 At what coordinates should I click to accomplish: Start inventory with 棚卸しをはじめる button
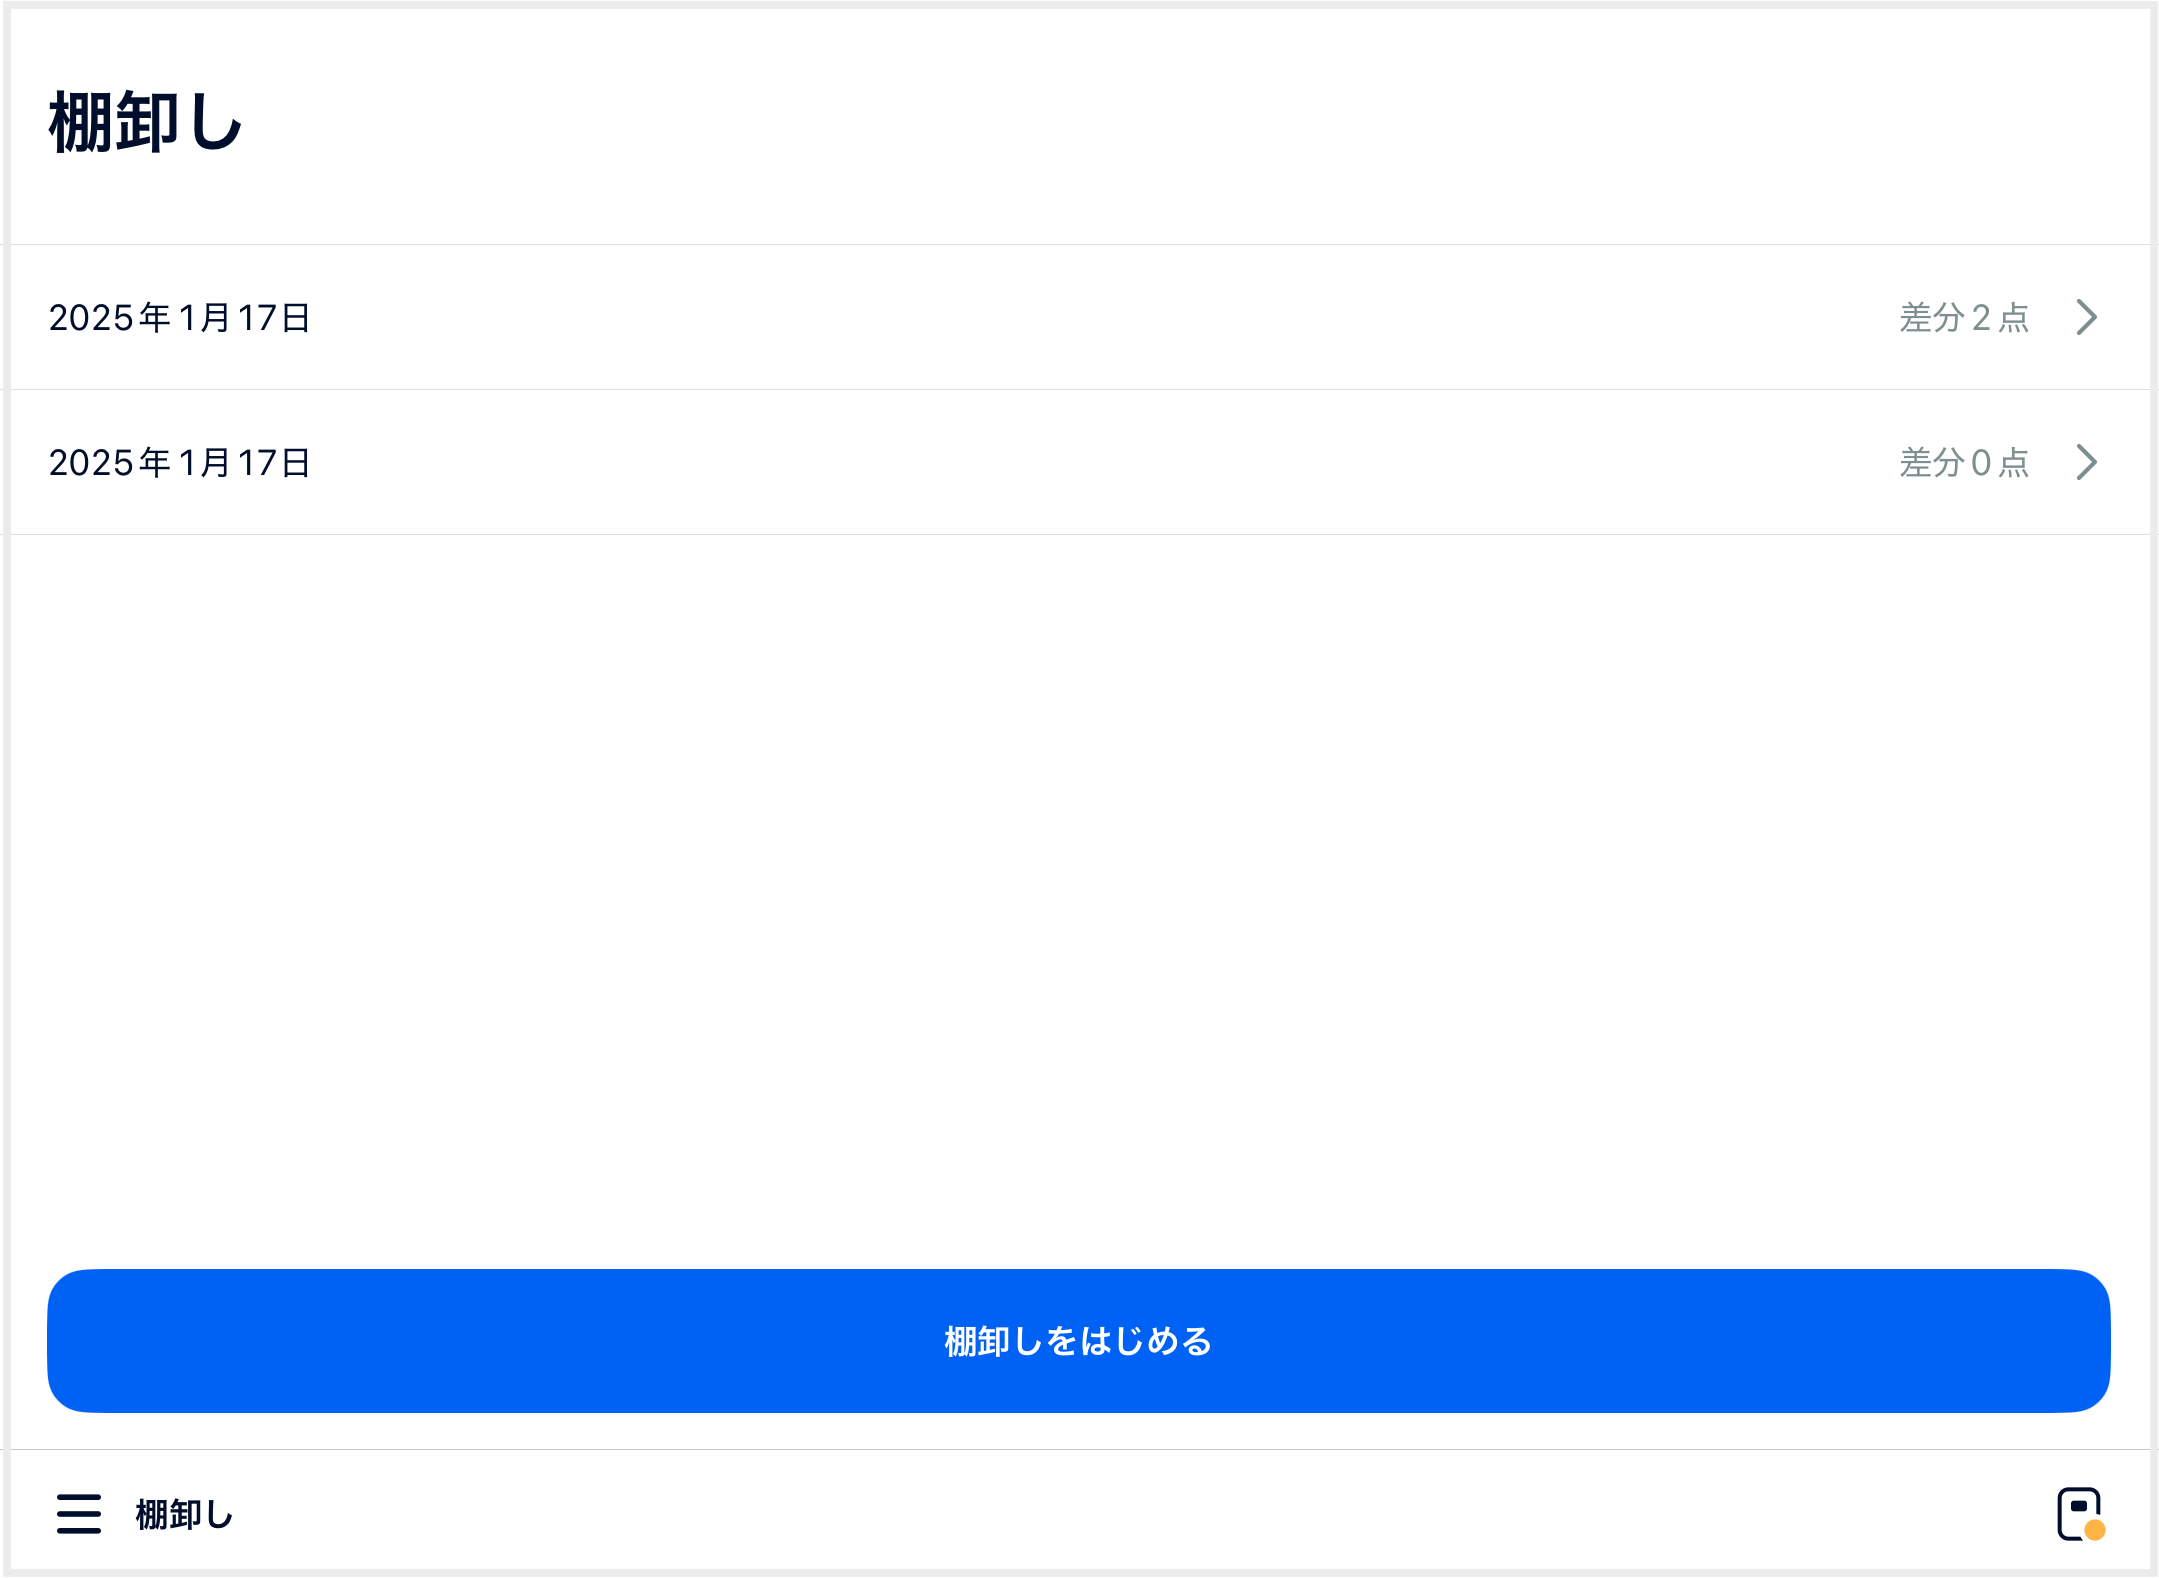click(1079, 1341)
